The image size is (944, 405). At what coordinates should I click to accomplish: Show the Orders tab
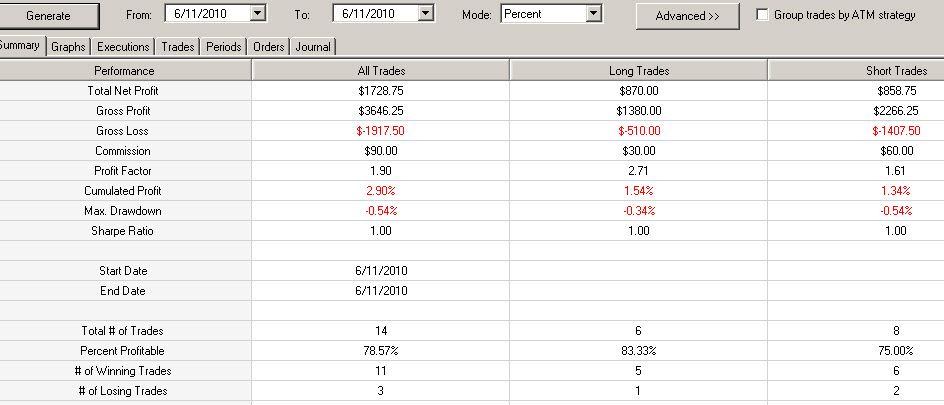[x=269, y=46]
